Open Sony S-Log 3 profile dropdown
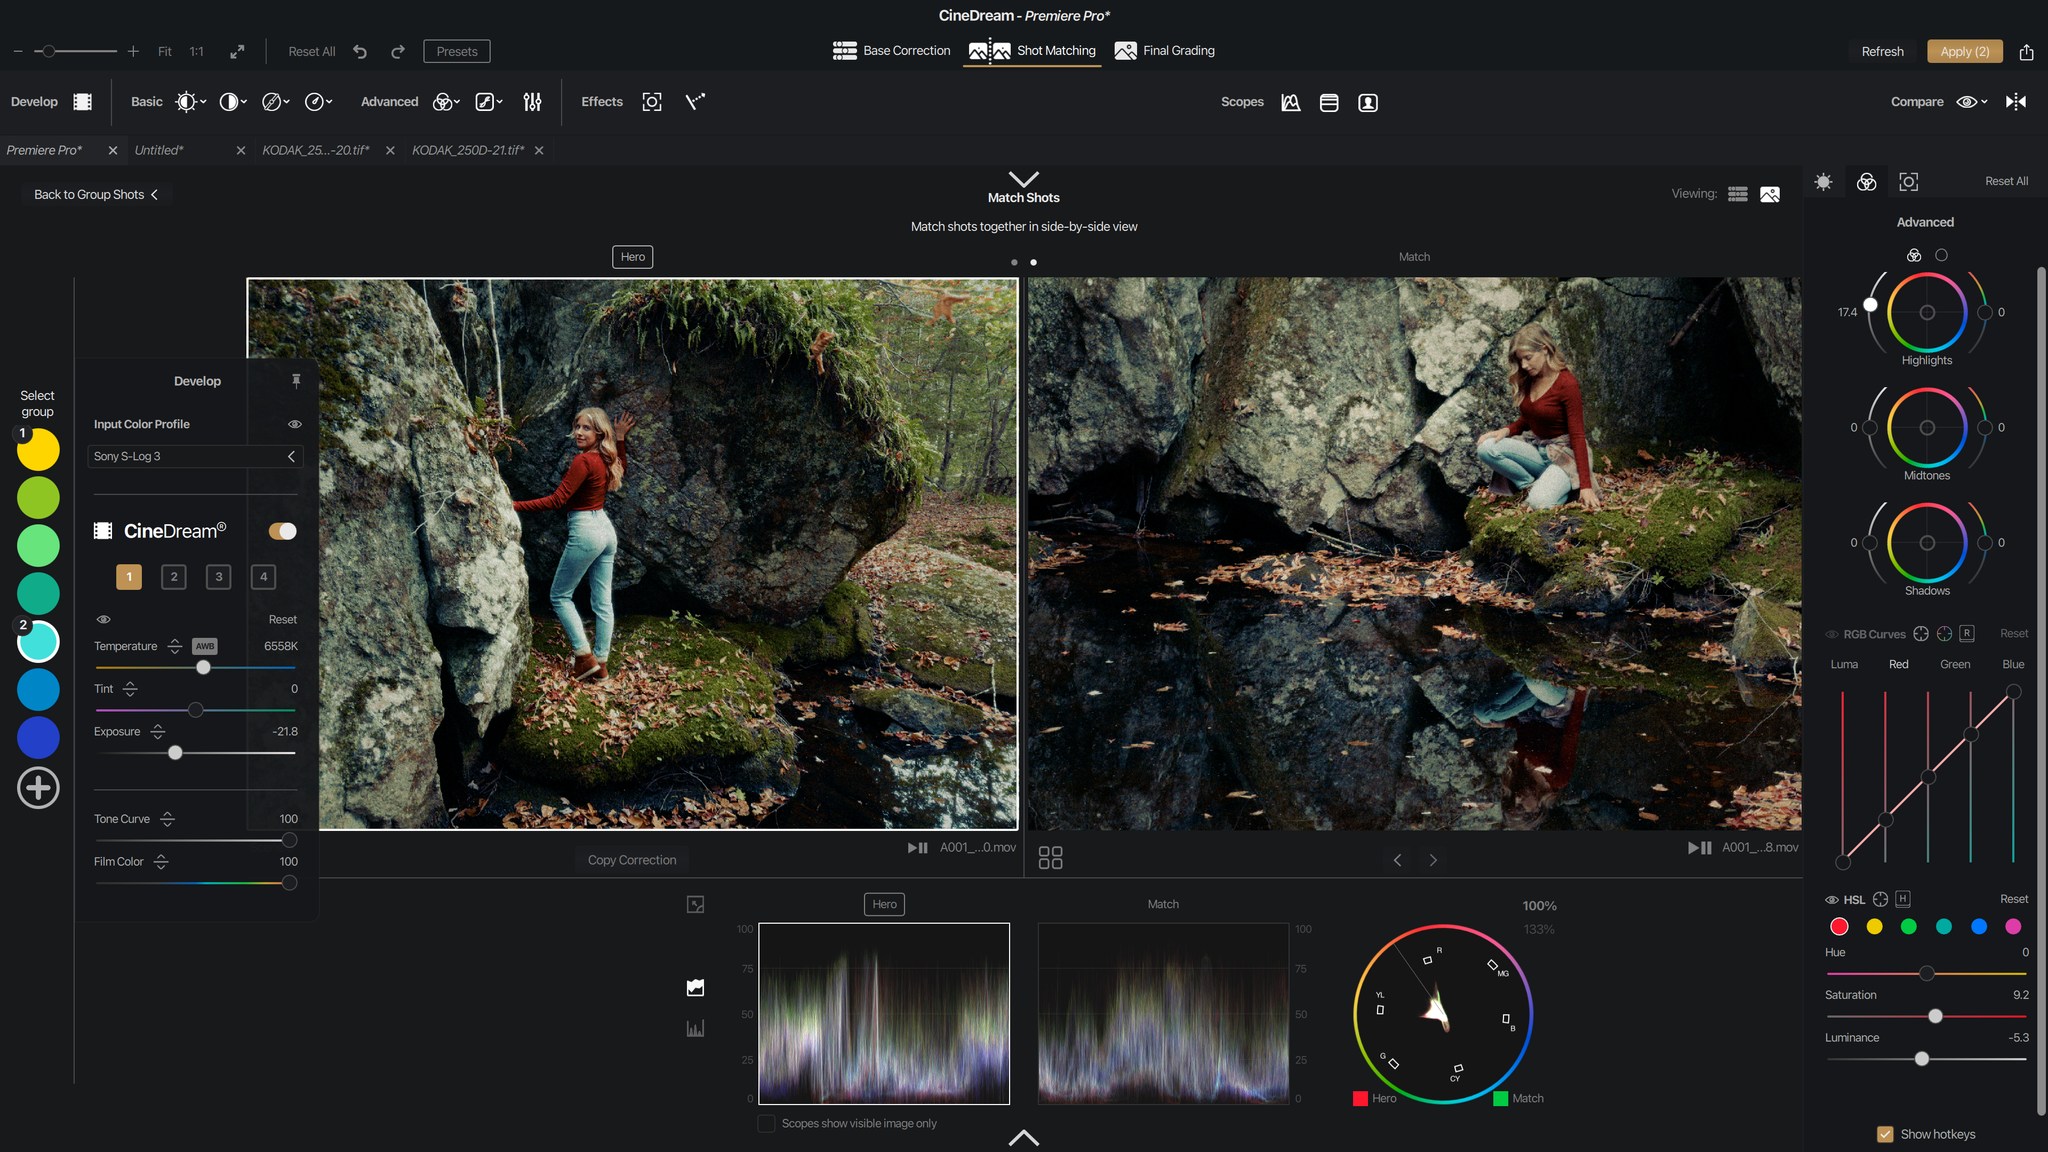The width and height of the screenshot is (2048, 1152). coord(195,457)
